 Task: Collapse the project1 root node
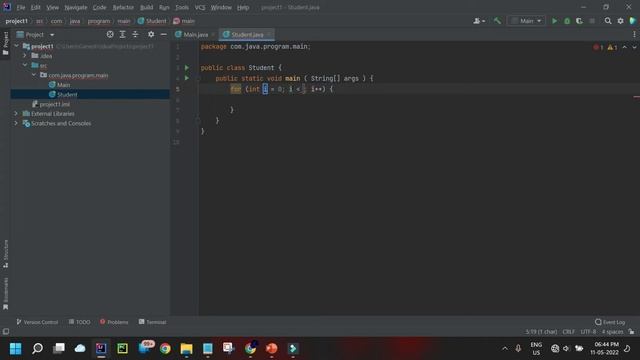tap(17, 46)
